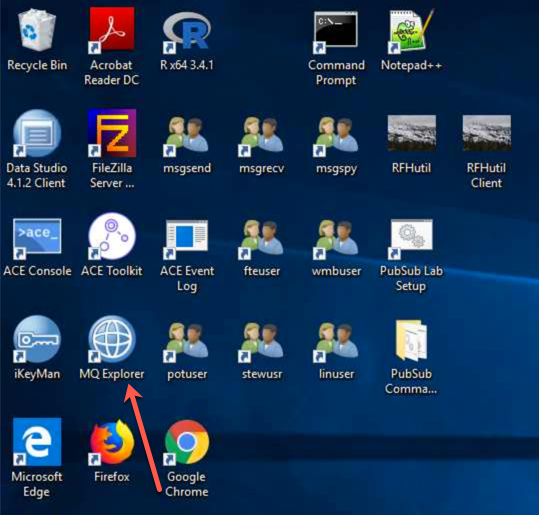Click the msgspy desktop shortcut
The image size is (539, 515).
coord(336,136)
